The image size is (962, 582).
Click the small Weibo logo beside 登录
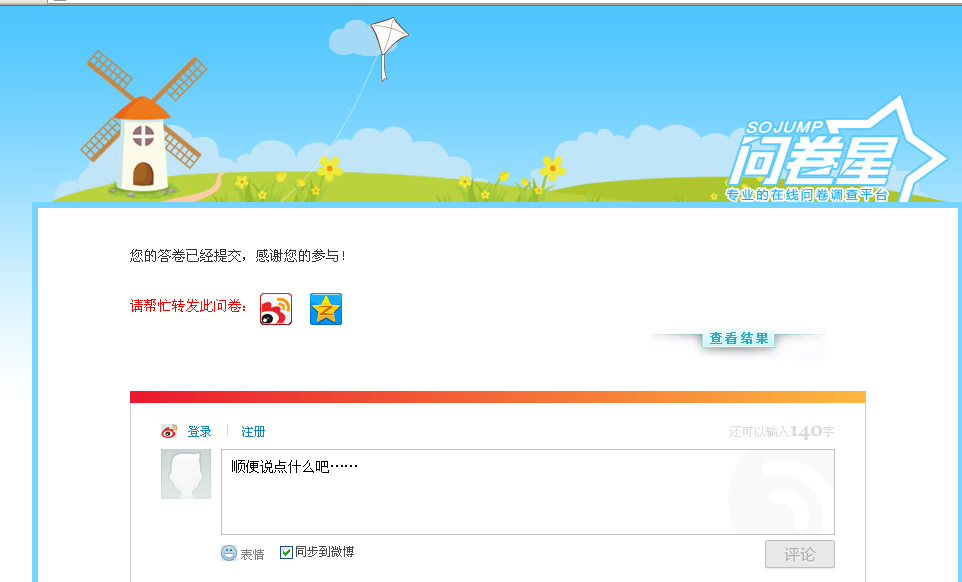click(169, 432)
